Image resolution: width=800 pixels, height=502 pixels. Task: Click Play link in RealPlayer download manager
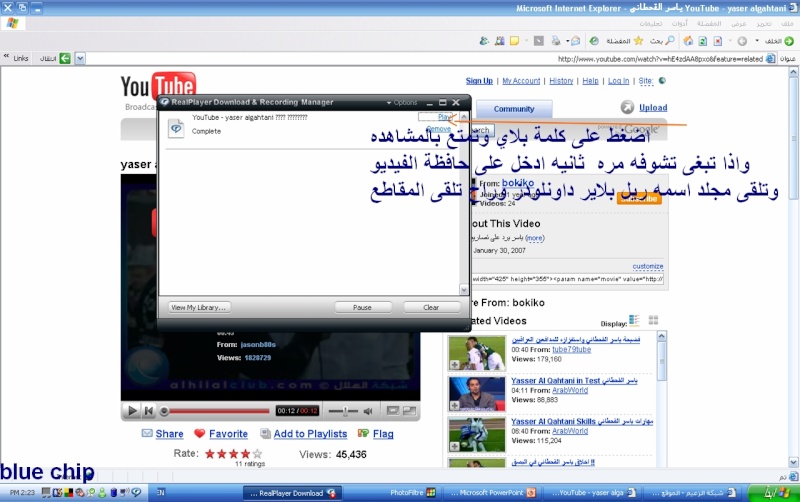(444, 117)
